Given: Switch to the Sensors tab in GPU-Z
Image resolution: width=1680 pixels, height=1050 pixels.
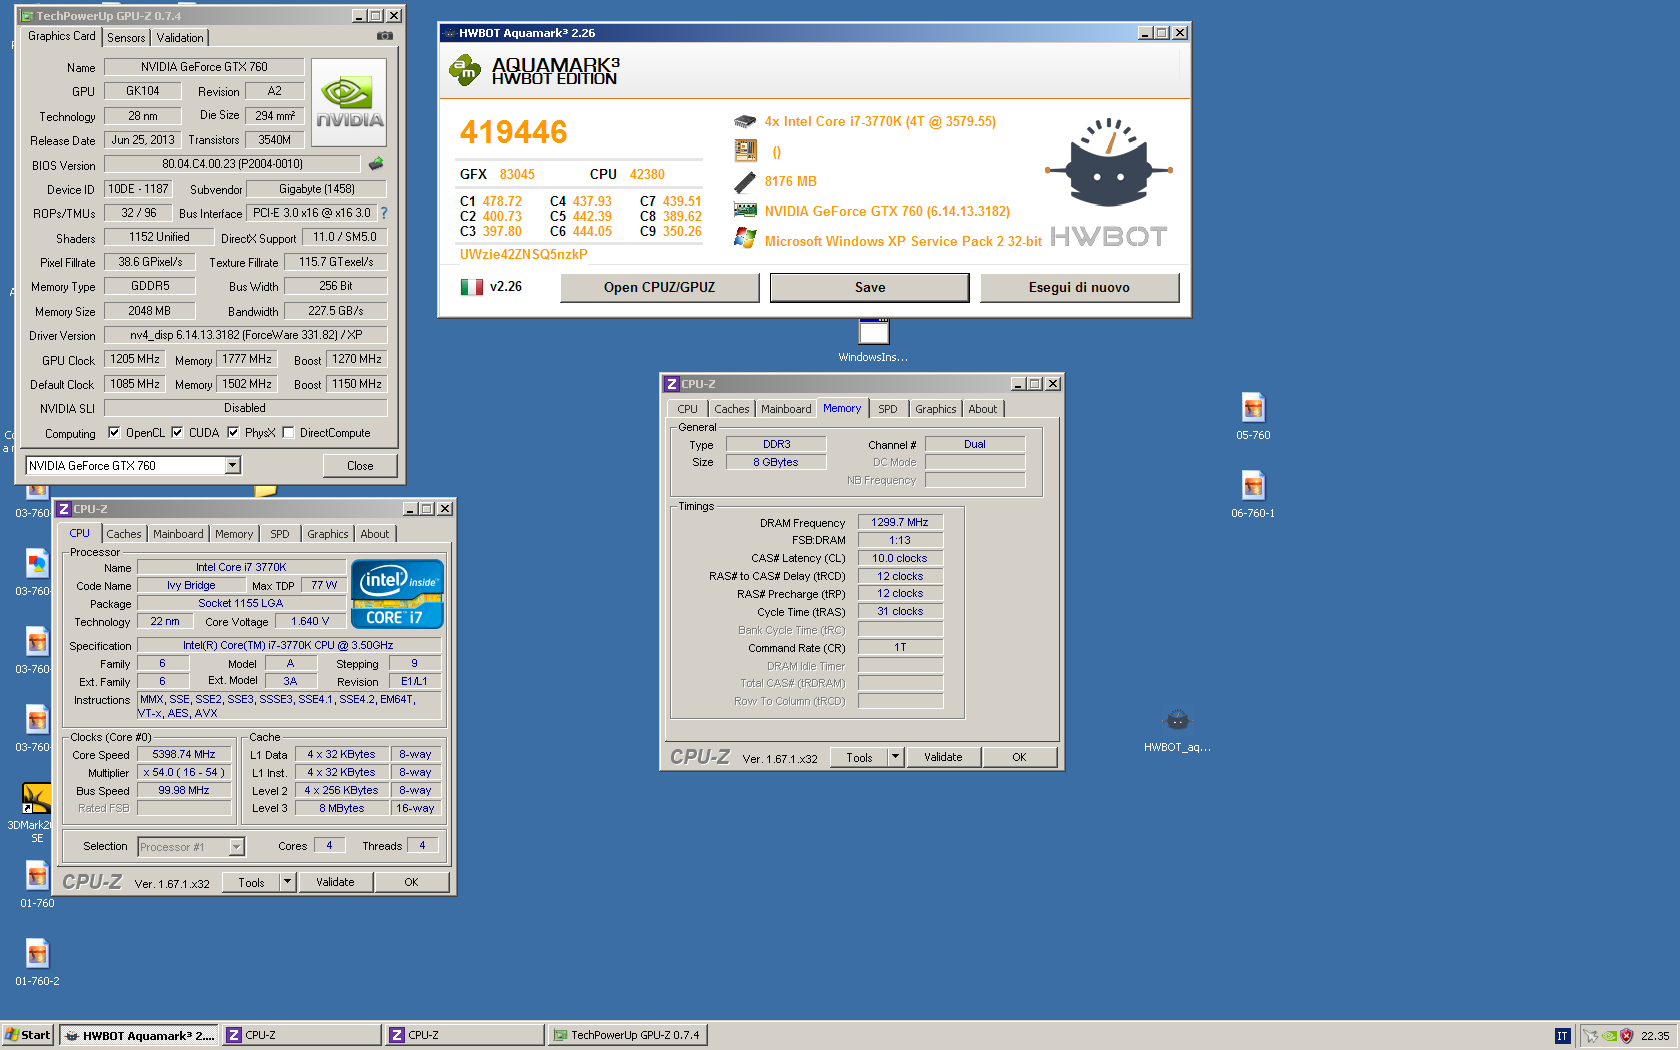Looking at the screenshot, I should [x=126, y=38].
